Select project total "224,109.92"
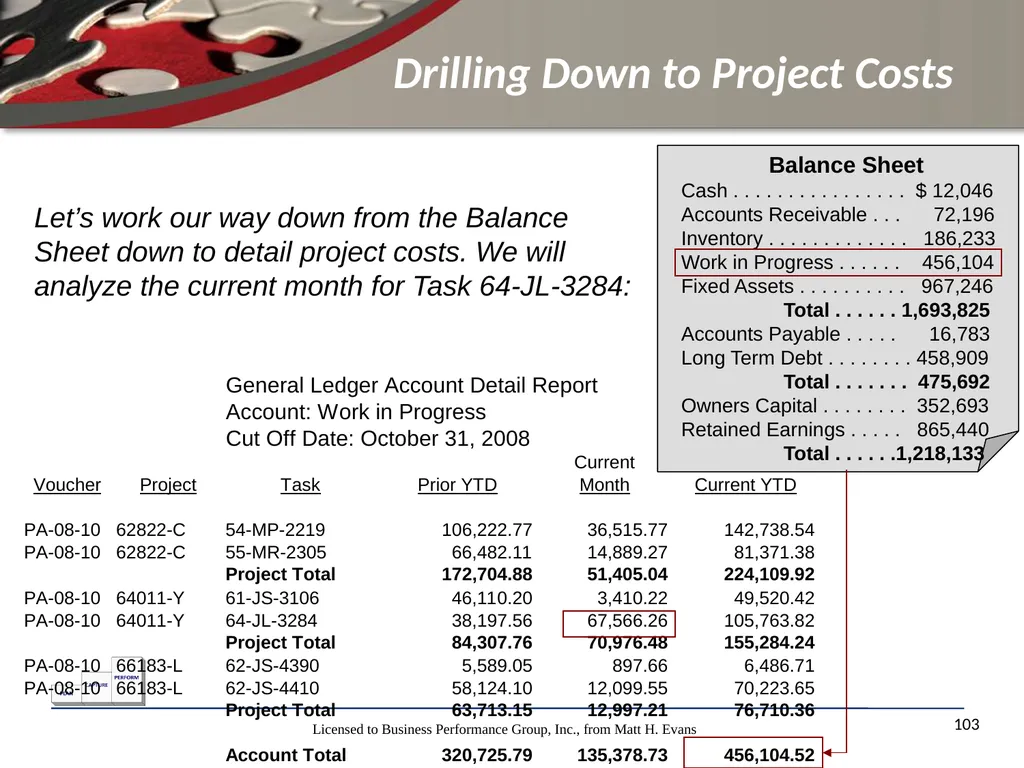 769,575
